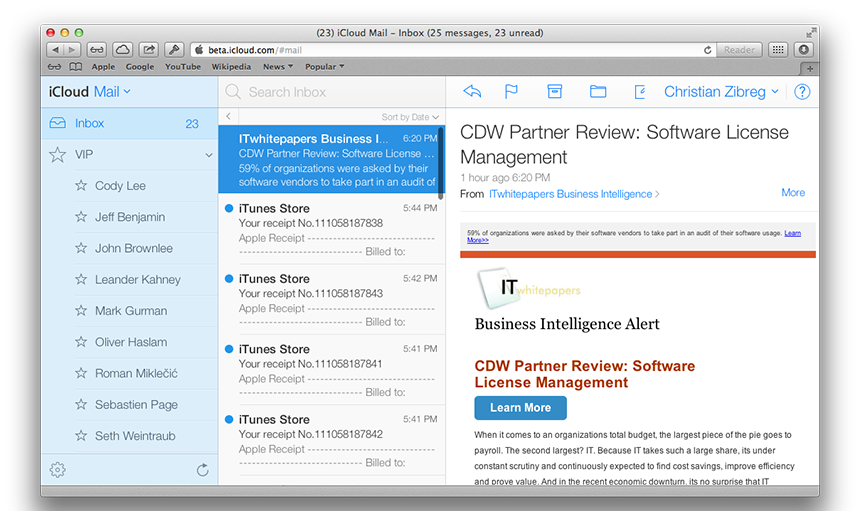This screenshot has height=511, width=860.
Task: Click the message list scrollbar thumb
Action: [440, 163]
